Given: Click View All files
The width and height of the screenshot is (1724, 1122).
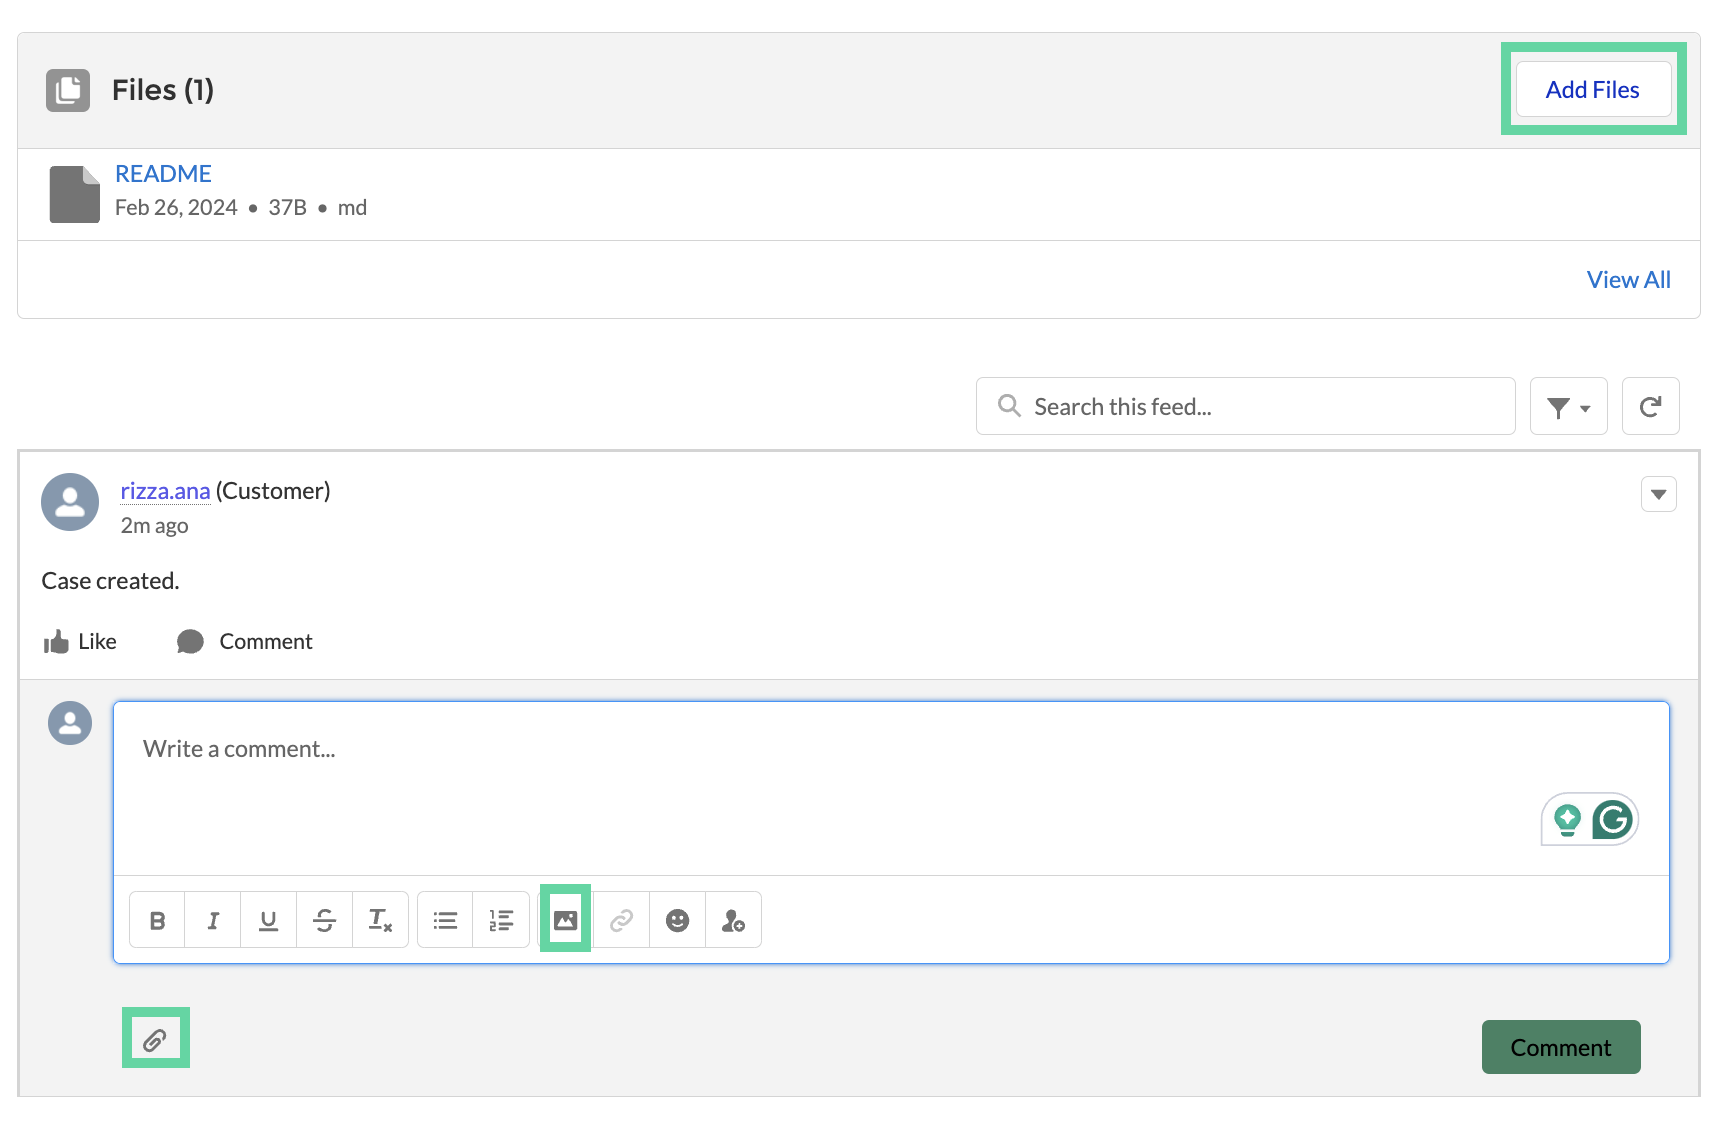Looking at the screenshot, I should click(1628, 279).
